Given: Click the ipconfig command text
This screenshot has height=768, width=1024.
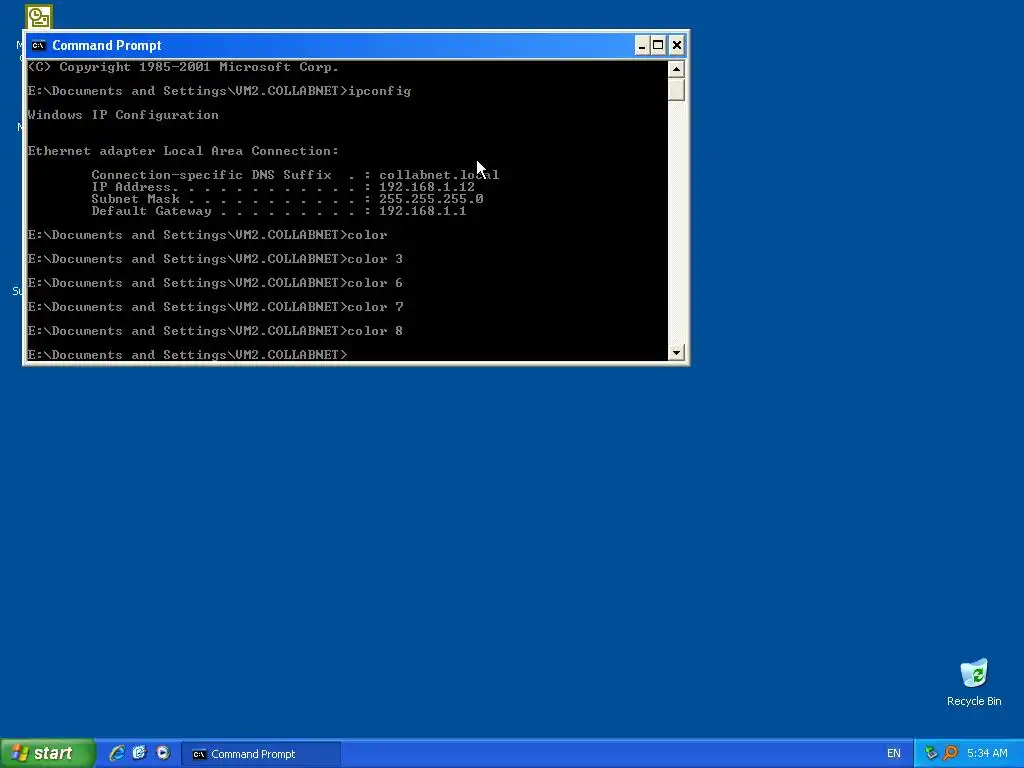Looking at the screenshot, I should tap(379, 91).
